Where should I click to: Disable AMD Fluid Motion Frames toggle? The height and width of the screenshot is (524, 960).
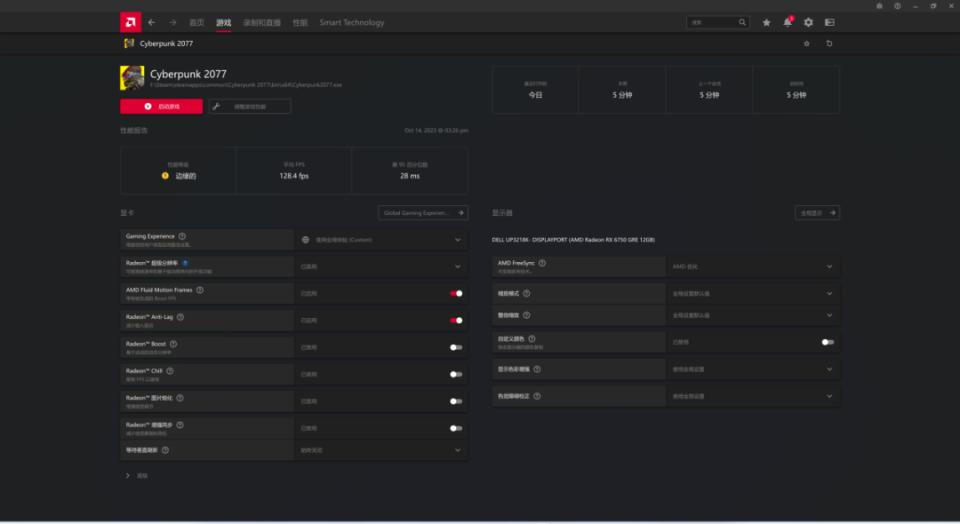pyautogui.click(x=456, y=293)
